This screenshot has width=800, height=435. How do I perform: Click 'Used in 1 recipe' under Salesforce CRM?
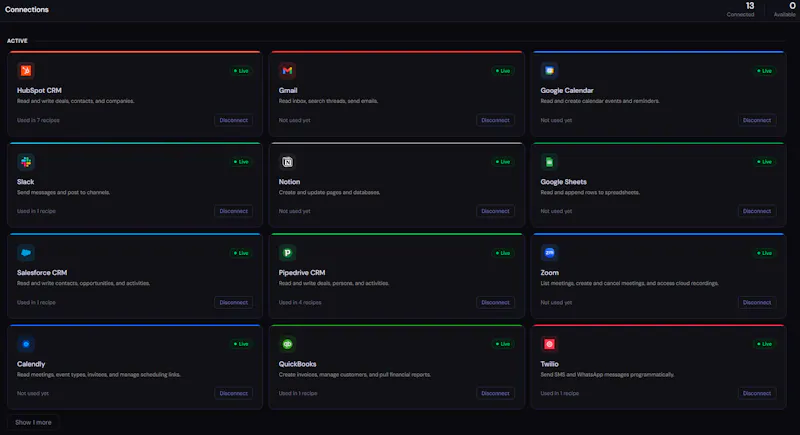(x=36, y=302)
